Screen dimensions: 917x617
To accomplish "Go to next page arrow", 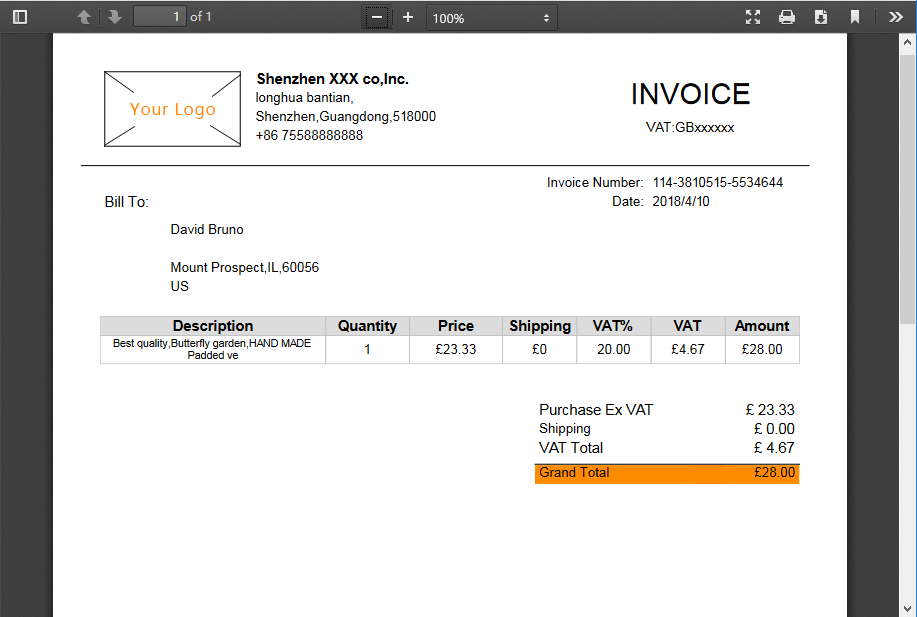I will 115,17.
